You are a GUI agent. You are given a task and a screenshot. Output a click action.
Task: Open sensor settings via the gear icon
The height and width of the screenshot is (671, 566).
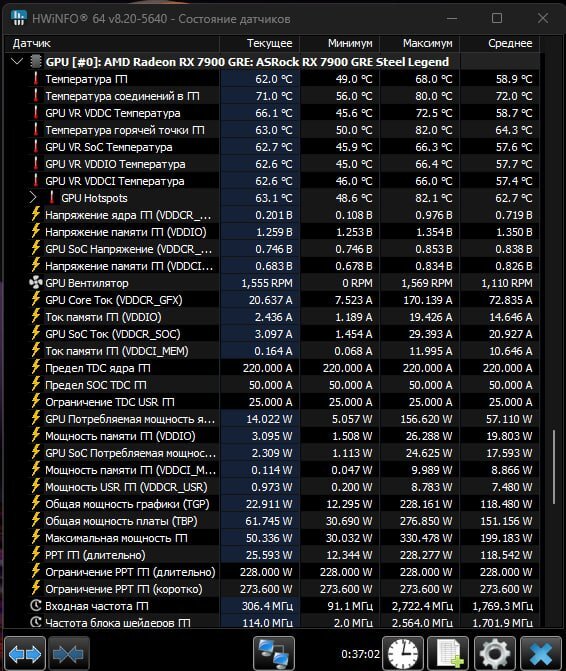(495, 654)
